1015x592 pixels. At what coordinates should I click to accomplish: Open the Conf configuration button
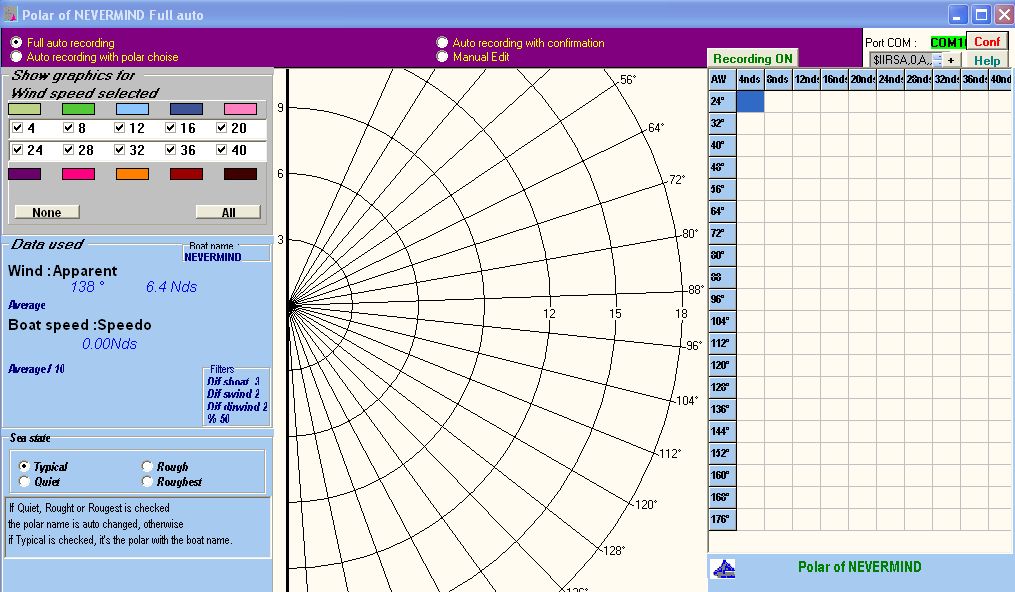pyautogui.click(x=987, y=41)
